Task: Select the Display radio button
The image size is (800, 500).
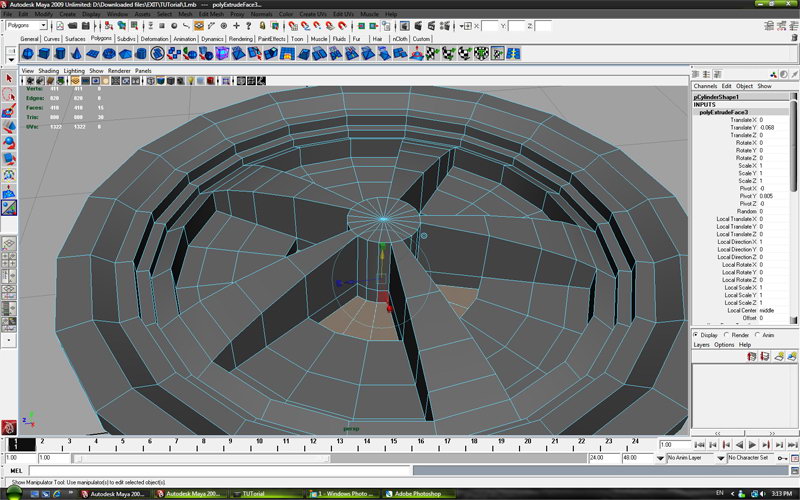Action: (697, 335)
